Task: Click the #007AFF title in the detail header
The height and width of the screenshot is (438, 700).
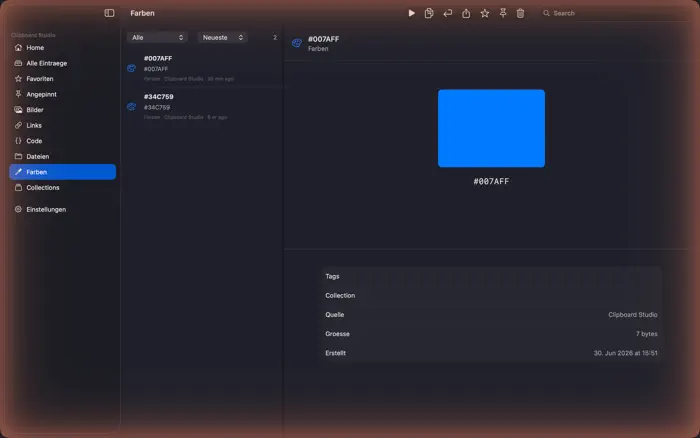Action: (x=324, y=39)
